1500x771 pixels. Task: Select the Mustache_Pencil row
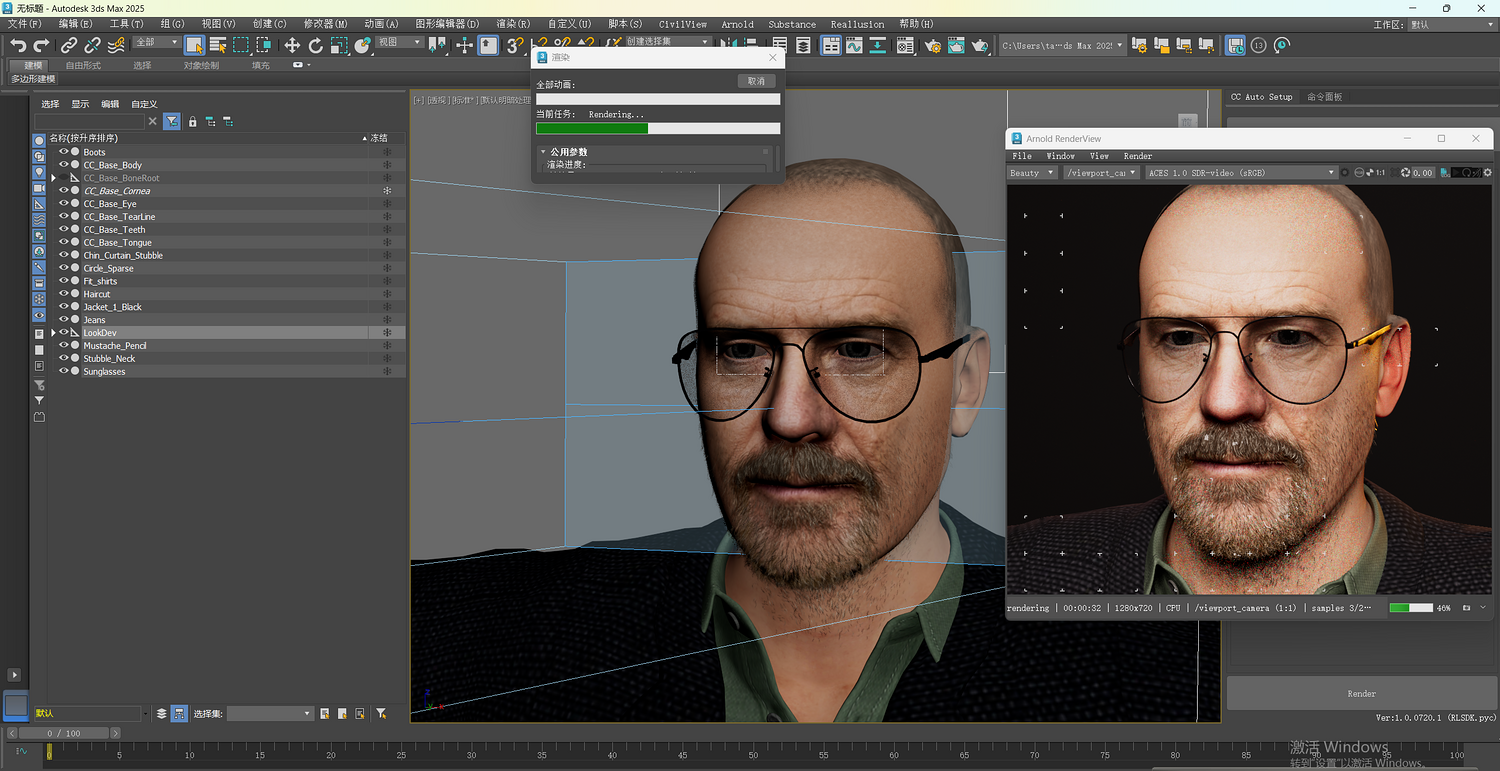(x=228, y=346)
